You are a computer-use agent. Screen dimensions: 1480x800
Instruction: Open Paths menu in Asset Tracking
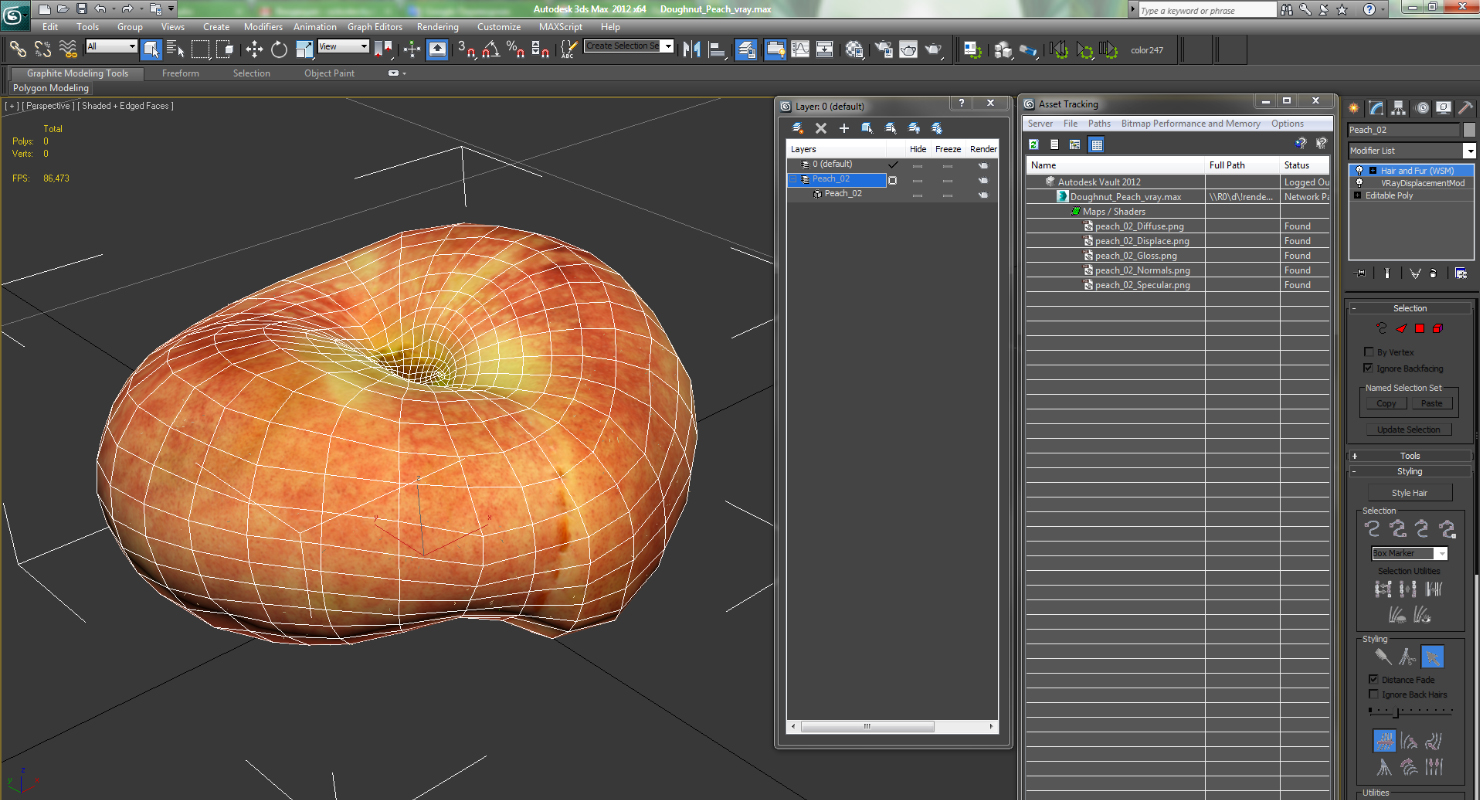tap(1099, 124)
